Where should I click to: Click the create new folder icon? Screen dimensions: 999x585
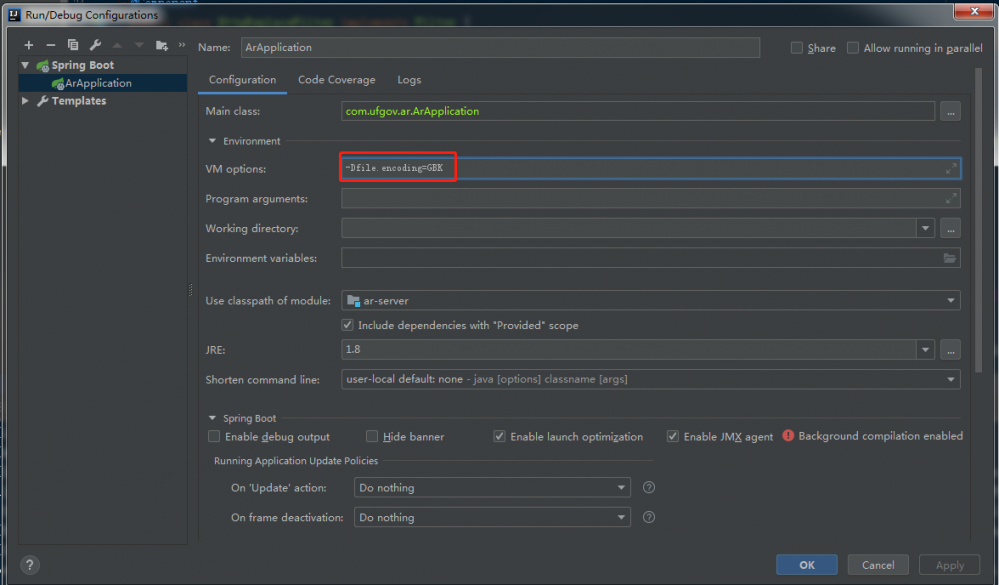coord(161,45)
